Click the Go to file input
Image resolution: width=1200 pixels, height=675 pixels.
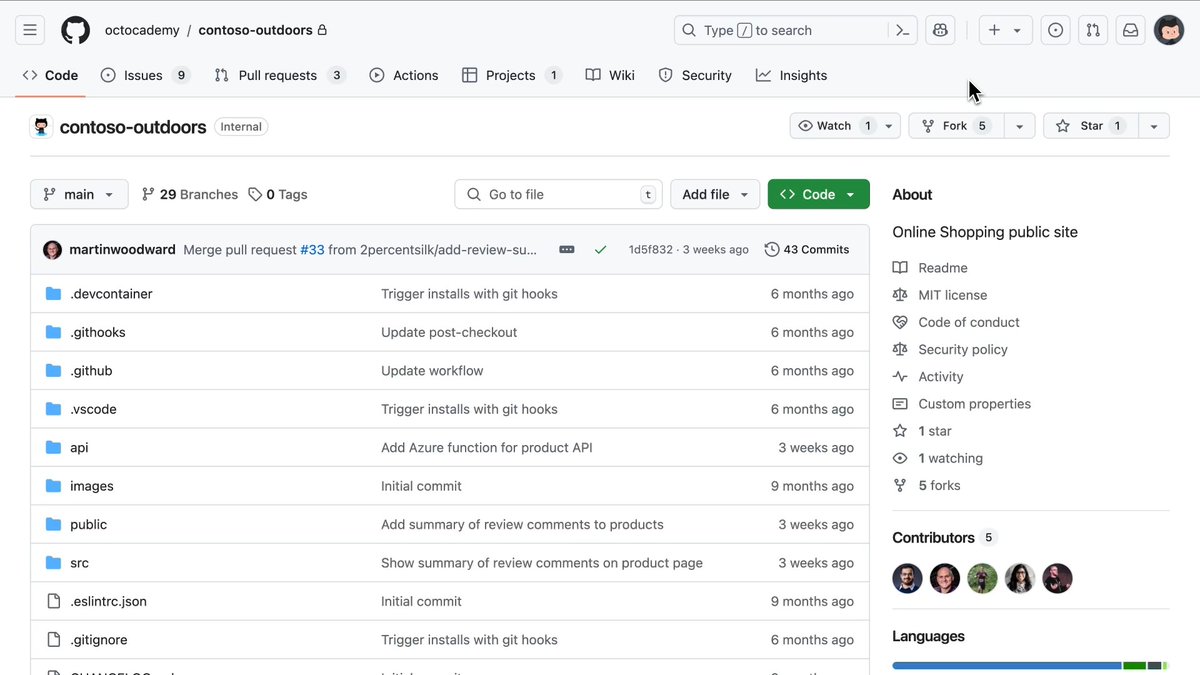coord(559,194)
